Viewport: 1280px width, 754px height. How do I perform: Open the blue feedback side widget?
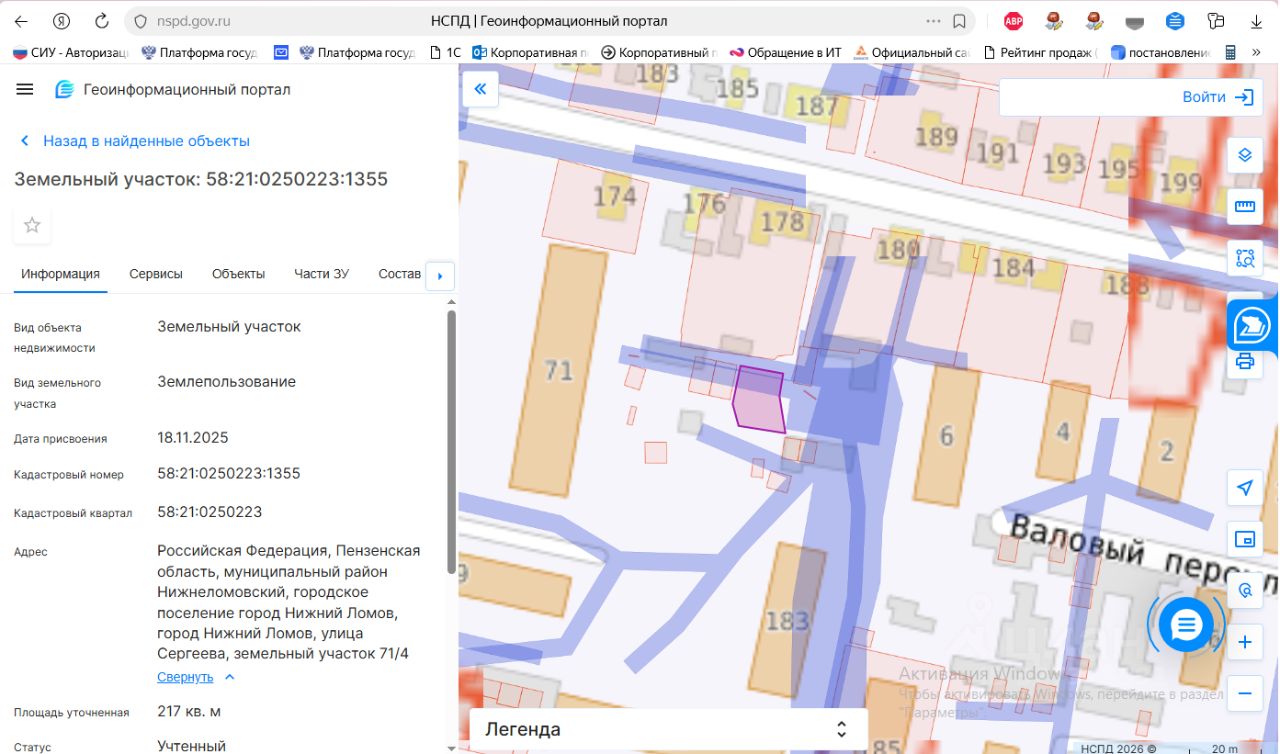tap(1253, 324)
